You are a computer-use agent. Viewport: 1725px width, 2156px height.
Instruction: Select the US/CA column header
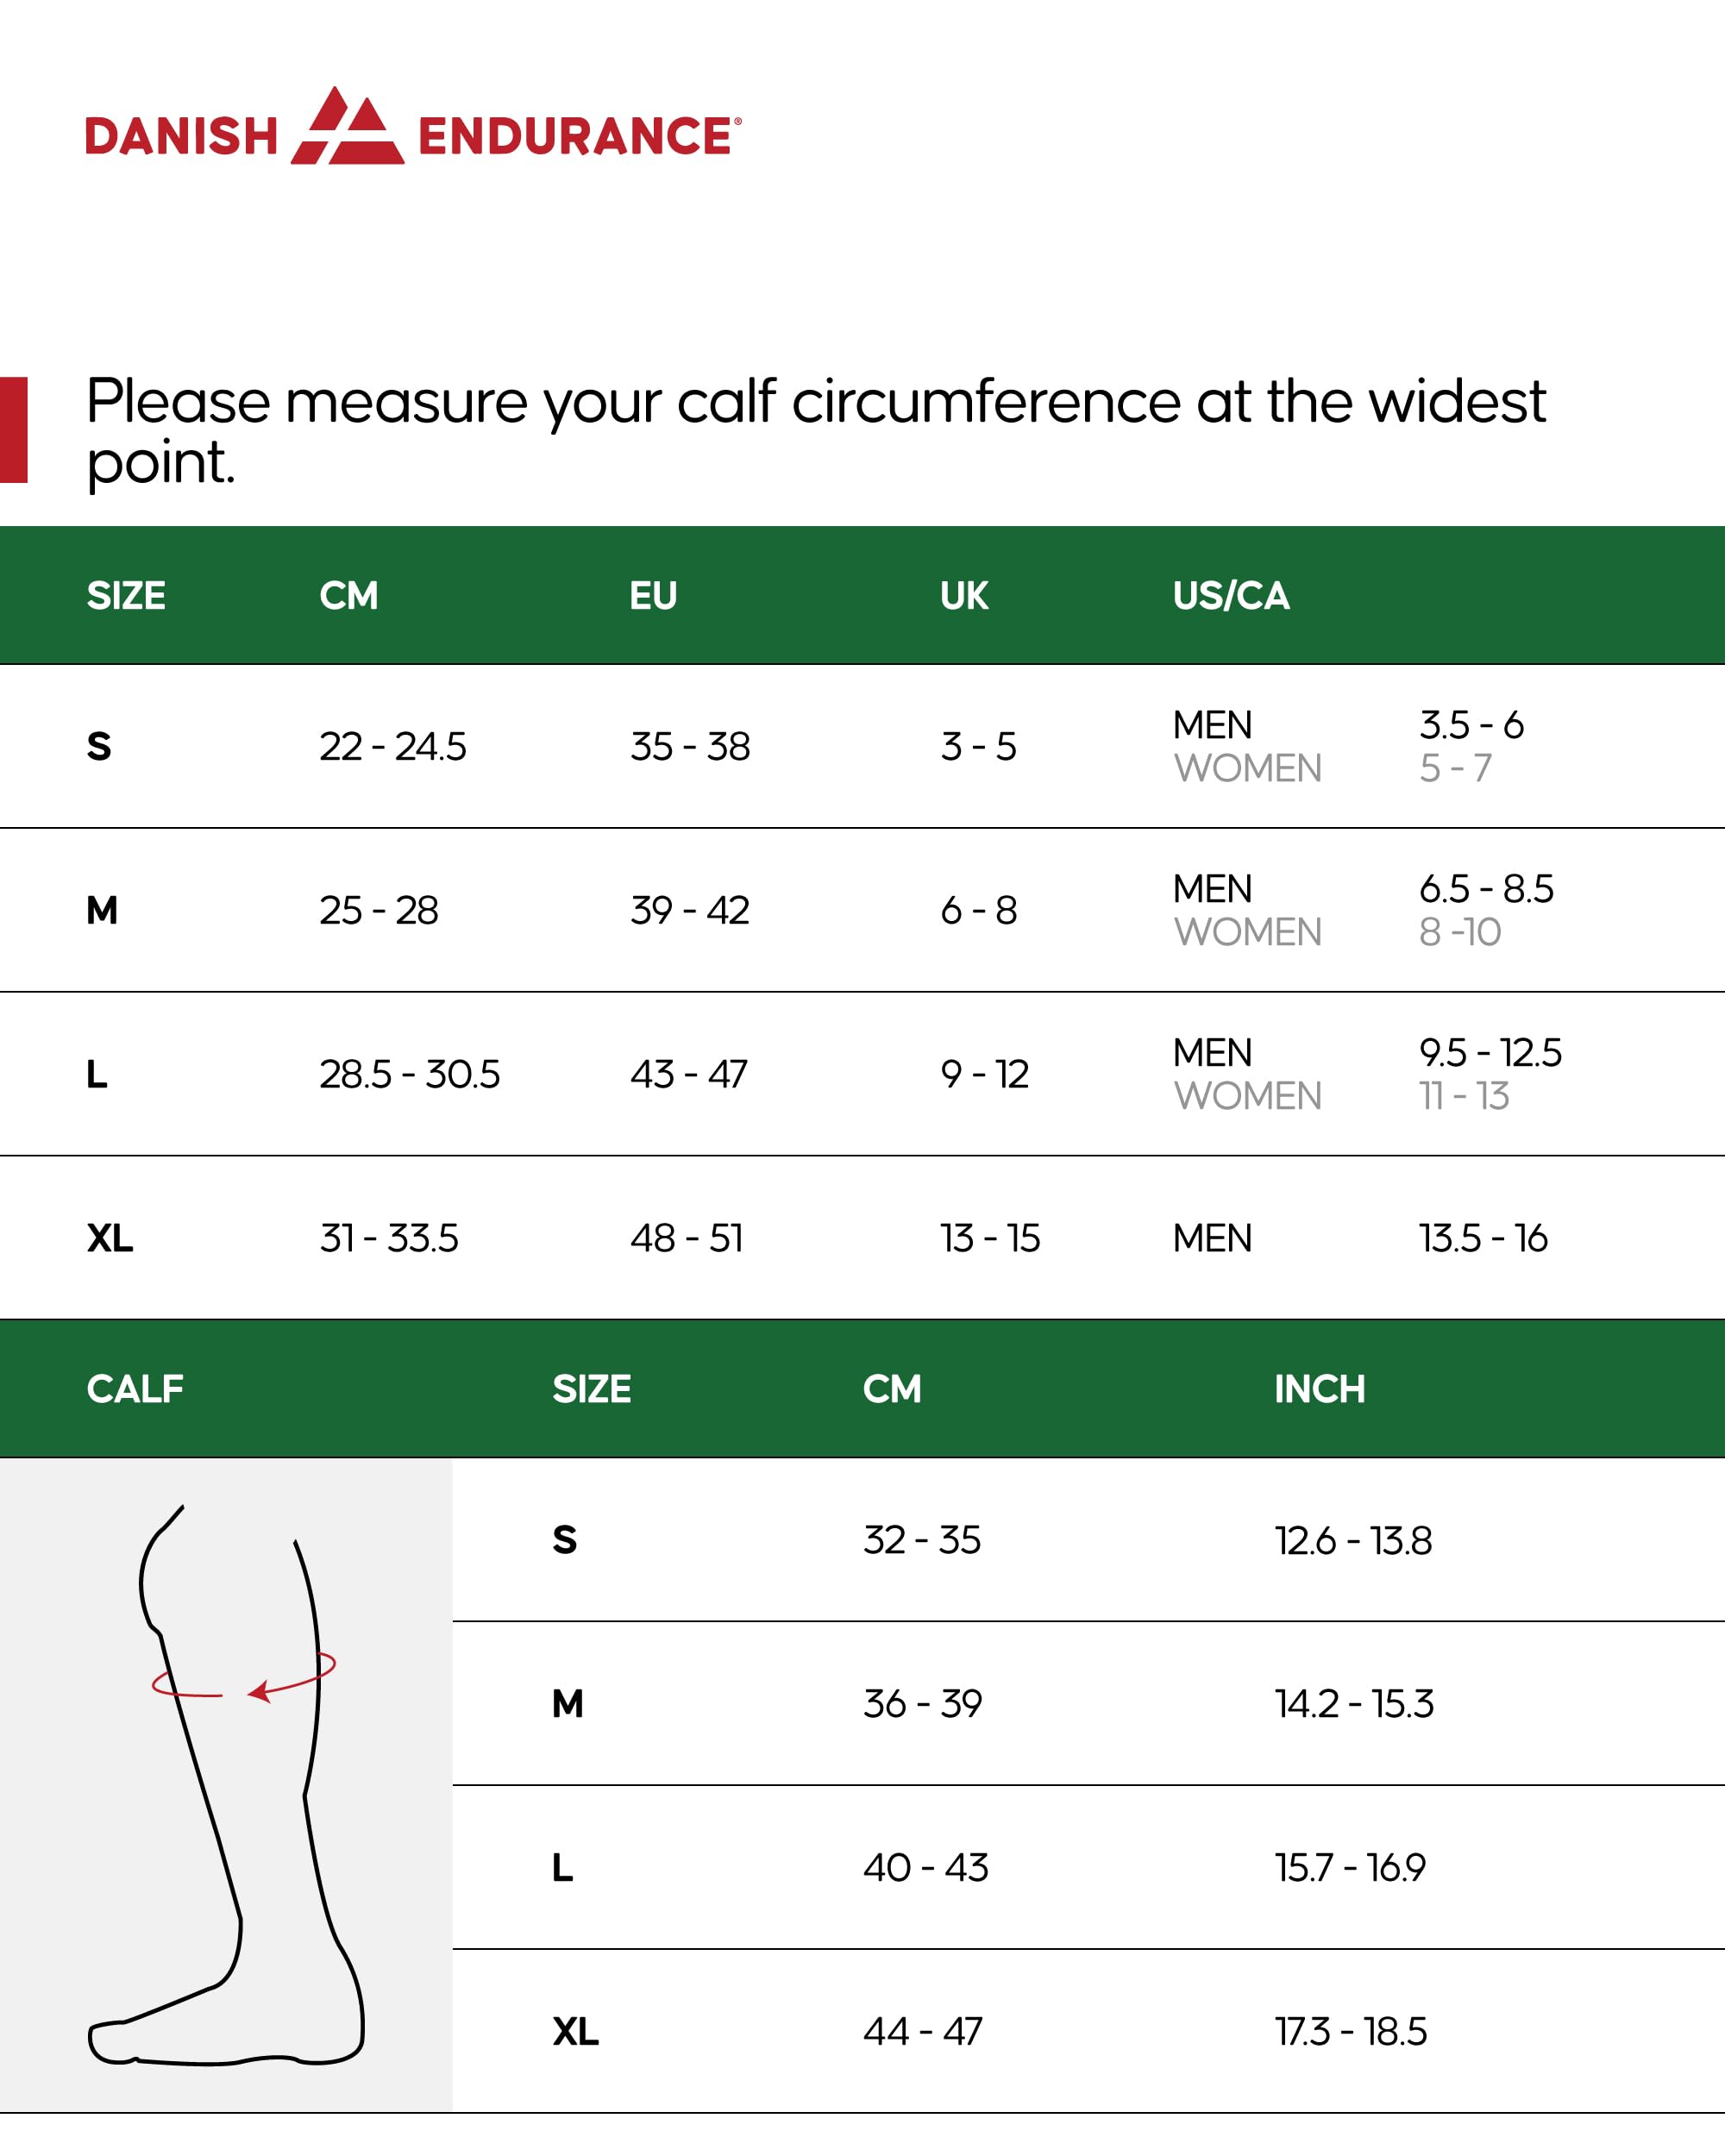[x=1230, y=596]
